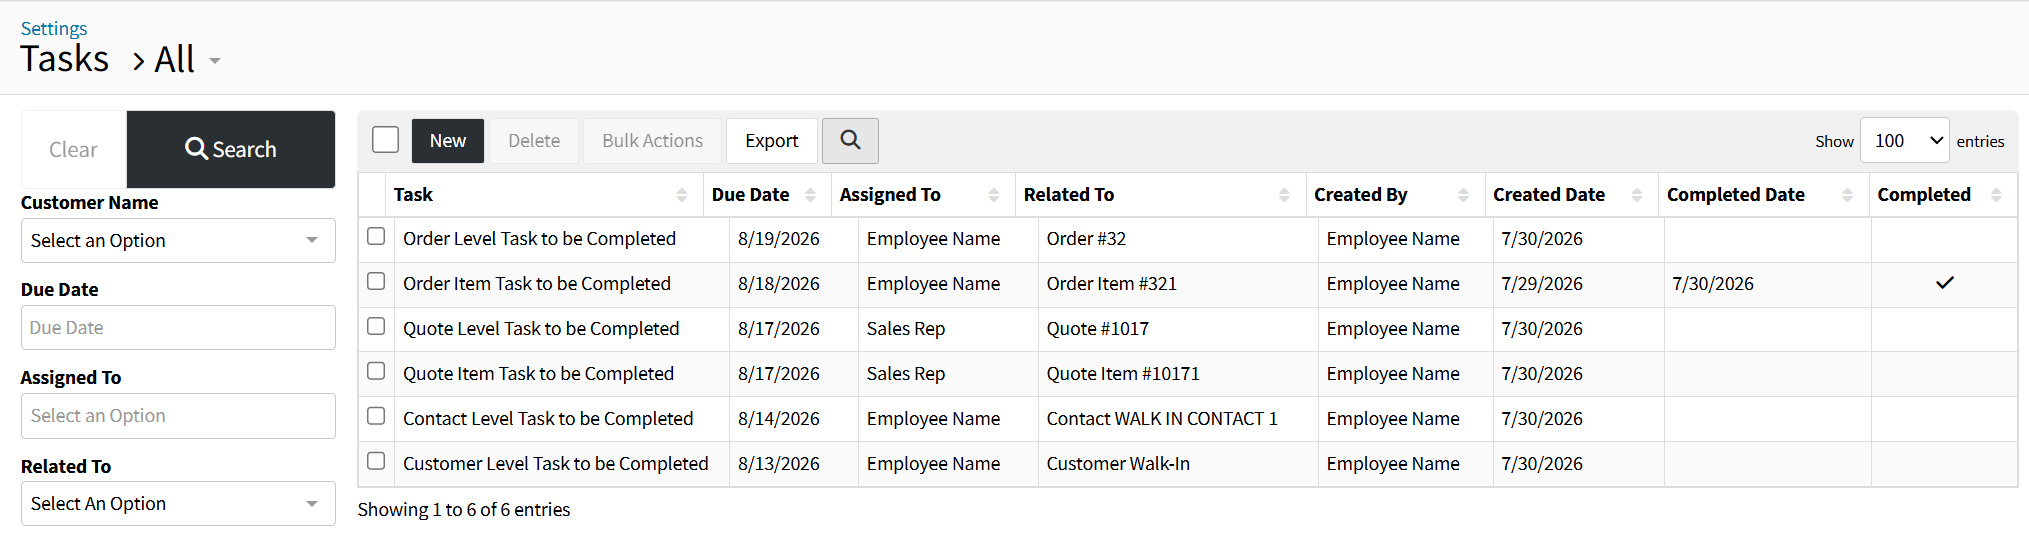
Task: Sort by Task column arrows
Action: [x=681, y=195]
